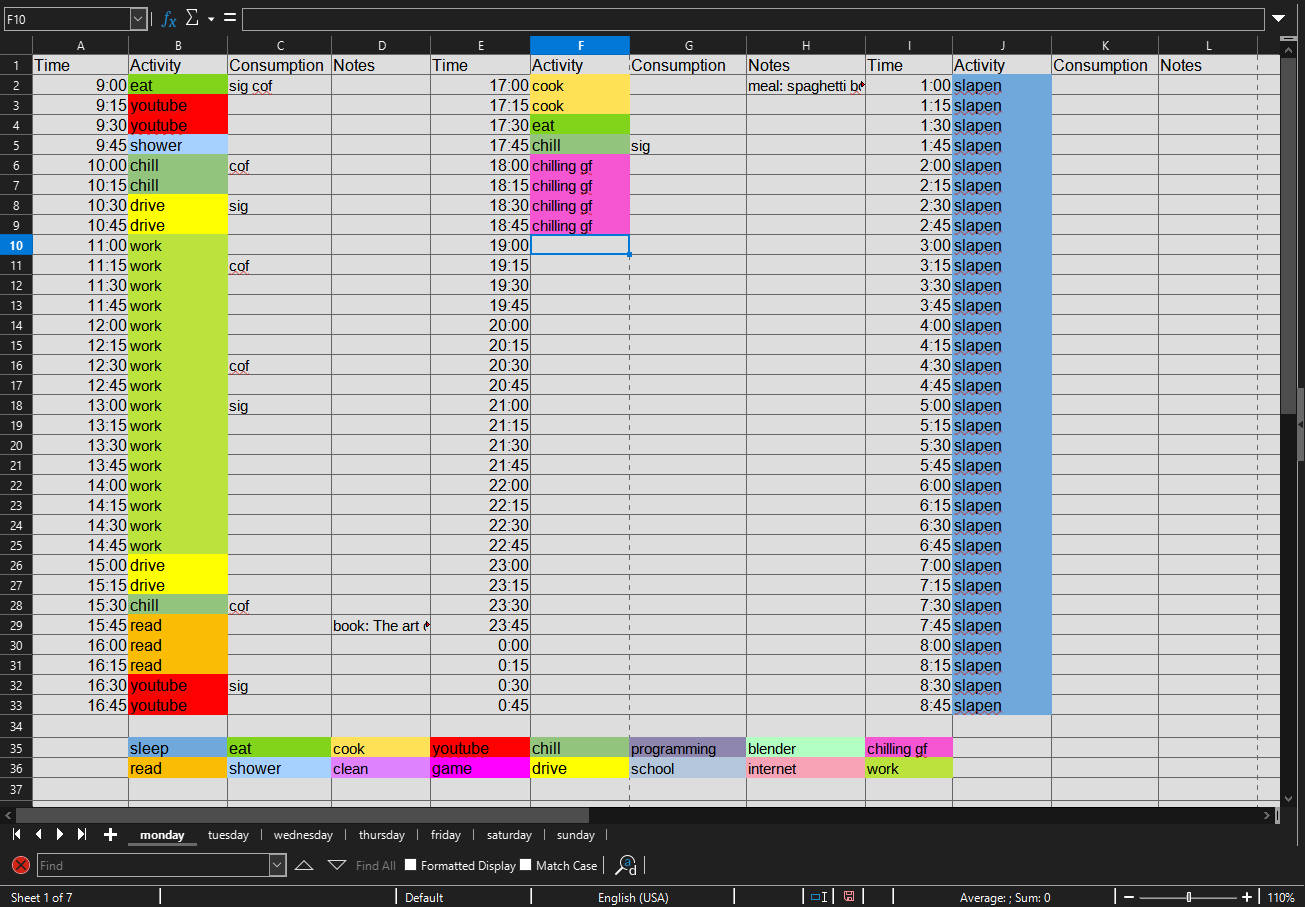The image size is (1305, 907).
Task: Click English (USA) language status field
Action: point(633,897)
